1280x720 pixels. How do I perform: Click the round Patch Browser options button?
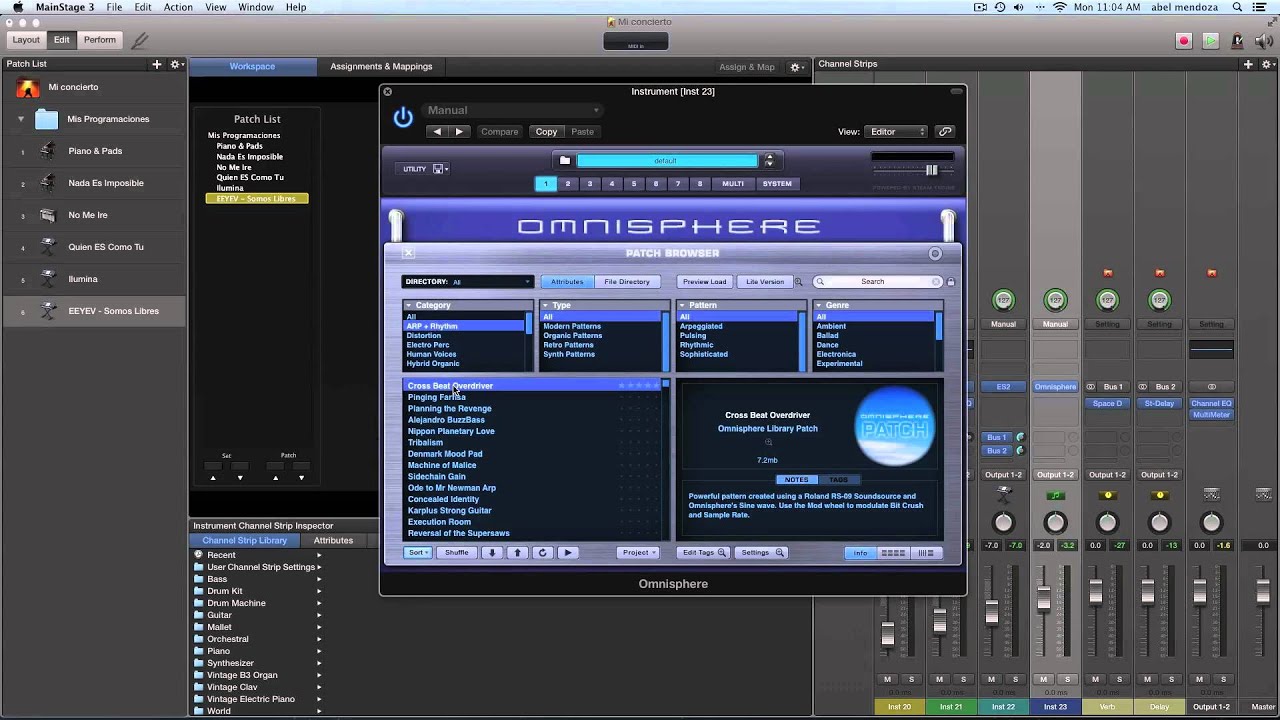(x=936, y=253)
